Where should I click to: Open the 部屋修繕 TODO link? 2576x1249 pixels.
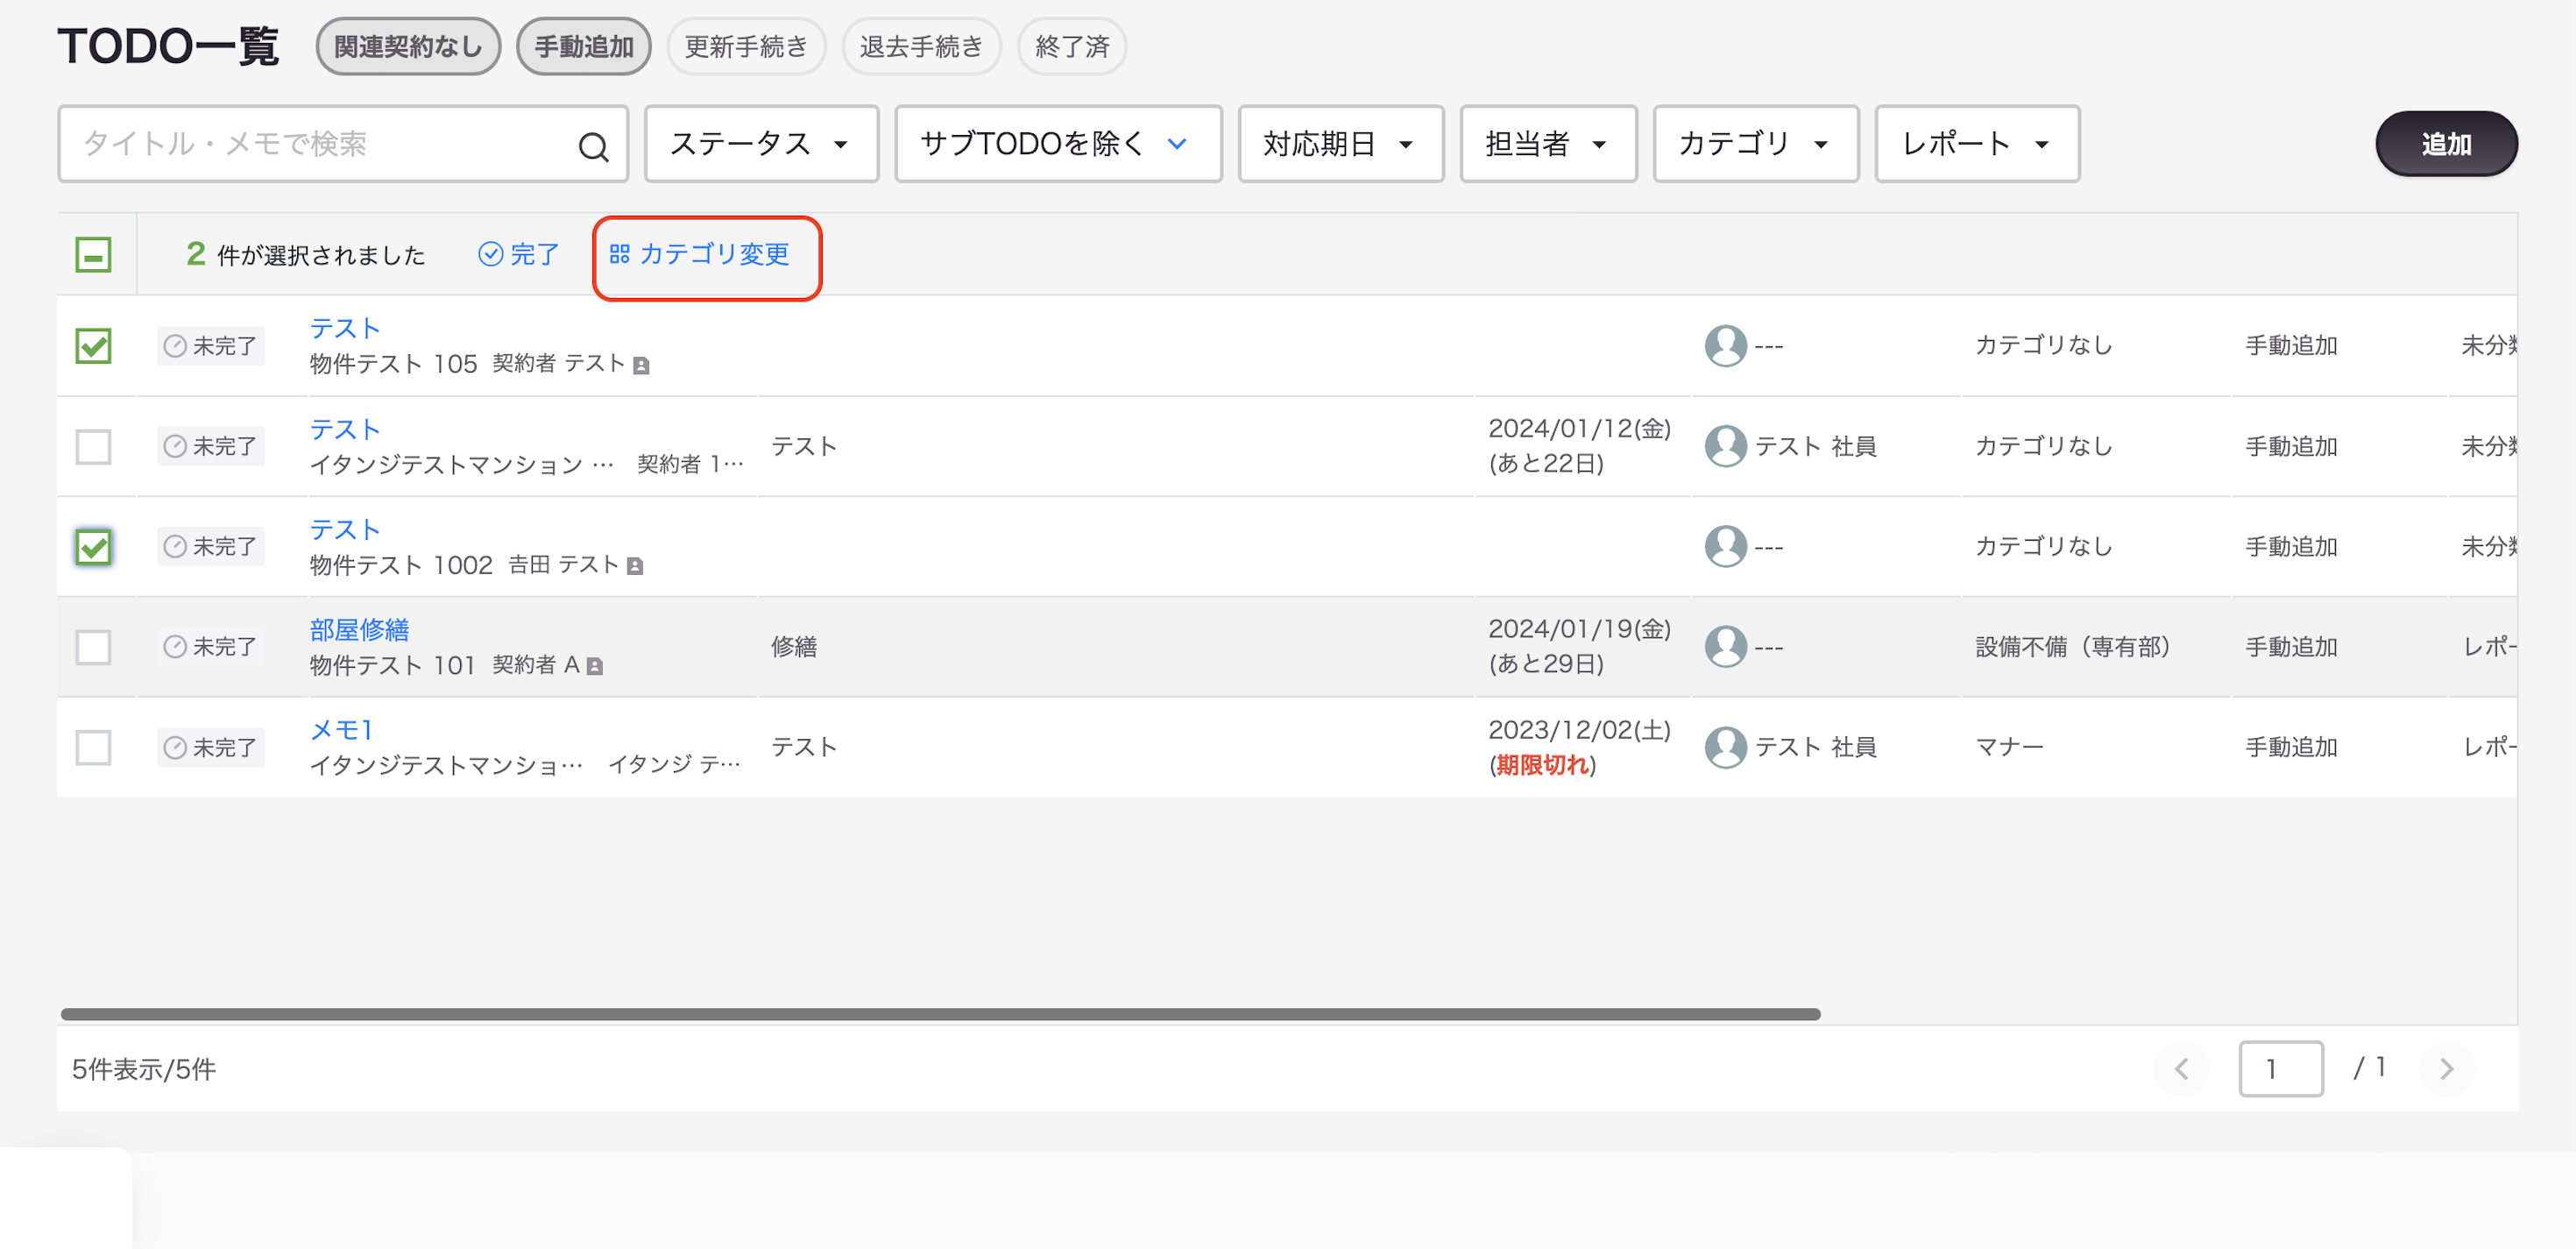(x=359, y=630)
